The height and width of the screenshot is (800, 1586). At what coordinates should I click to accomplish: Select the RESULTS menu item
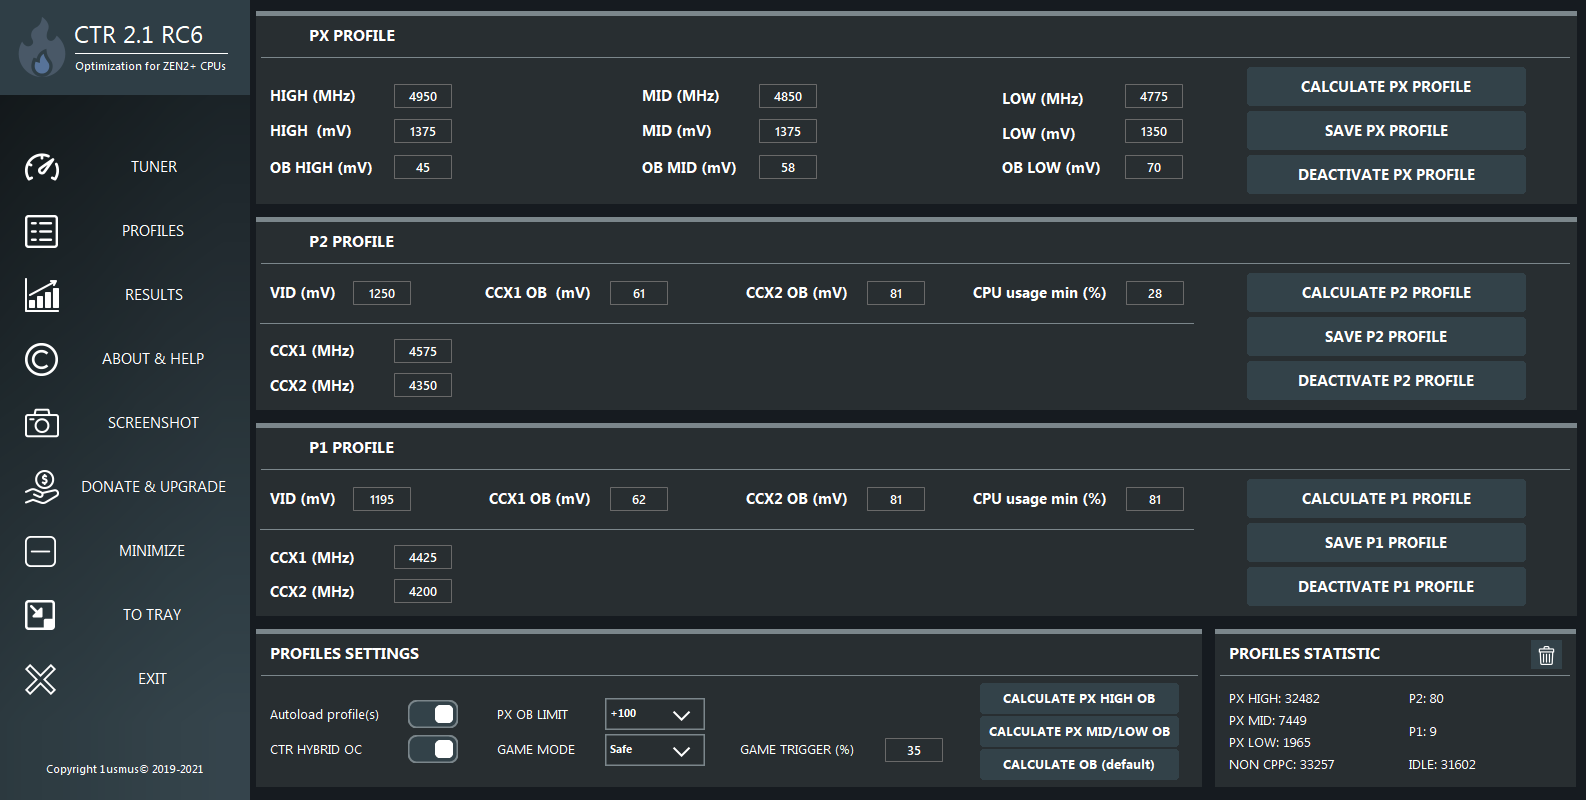[x=153, y=295]
